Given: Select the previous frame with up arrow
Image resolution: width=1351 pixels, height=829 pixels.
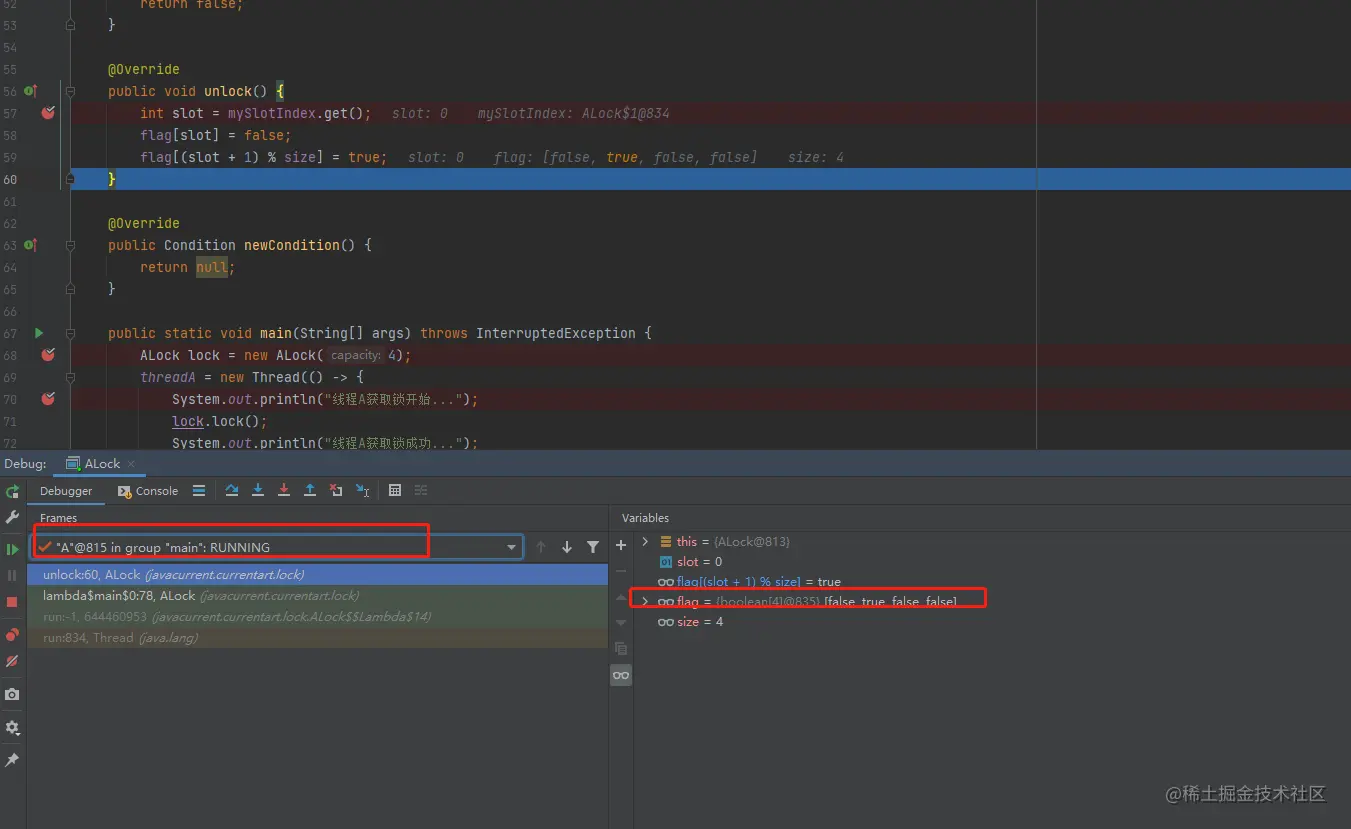Looking at the screenshot, I should click(x=541, y=547).
